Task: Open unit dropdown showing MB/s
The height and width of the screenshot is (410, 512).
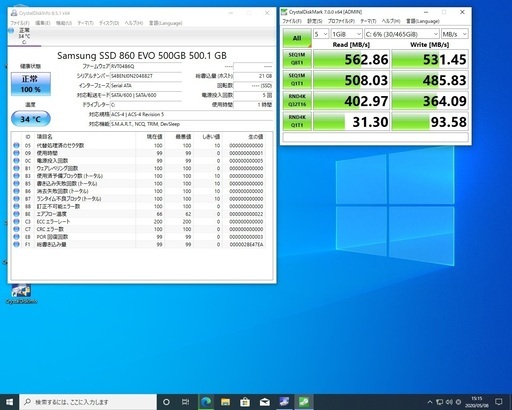Action: (455, 34)
